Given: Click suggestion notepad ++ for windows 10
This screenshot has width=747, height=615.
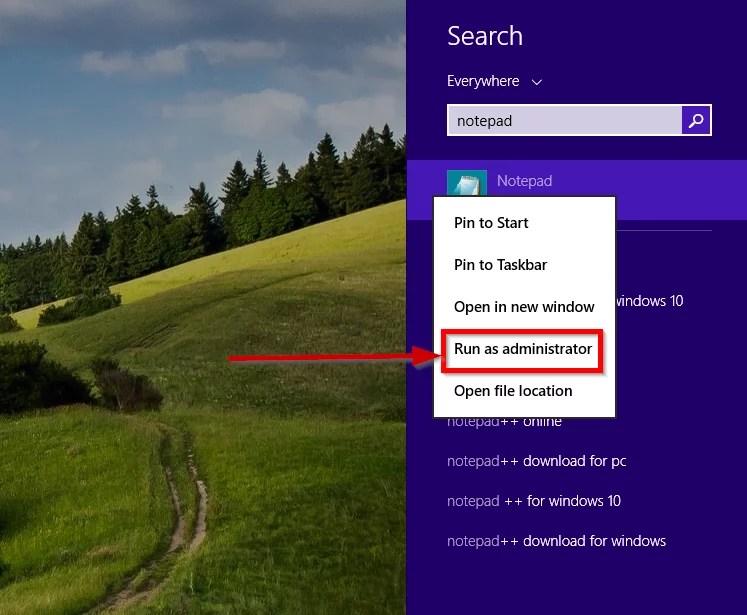Looking at the screenshot, I should [534, 501].
